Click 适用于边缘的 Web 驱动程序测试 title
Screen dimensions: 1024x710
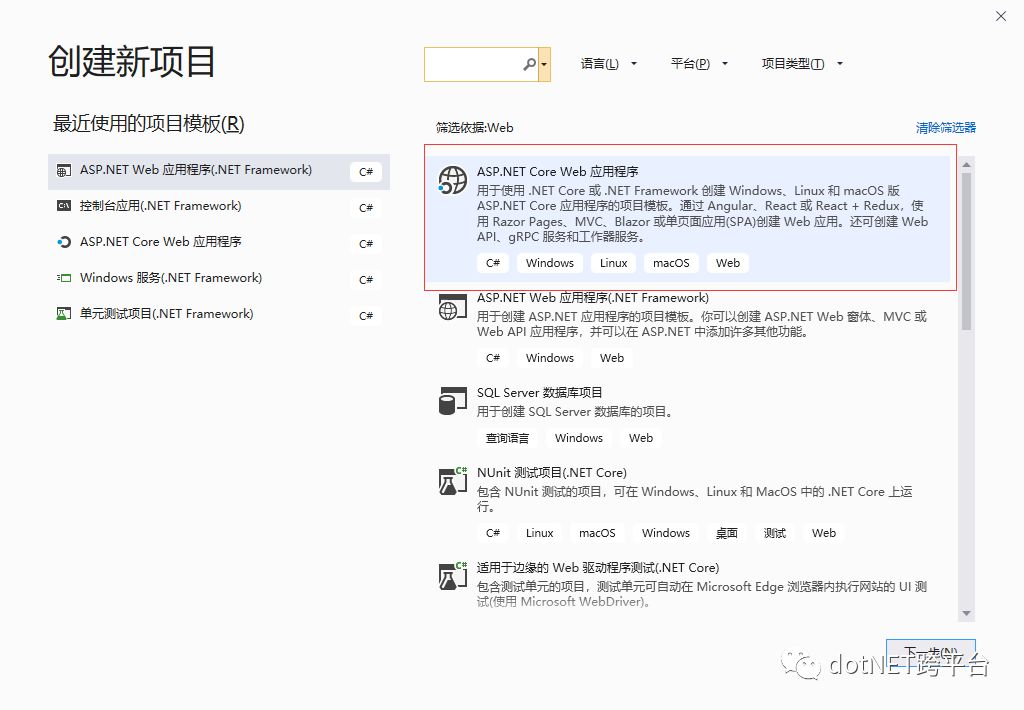pyautogui.click(x=598, y=568)
